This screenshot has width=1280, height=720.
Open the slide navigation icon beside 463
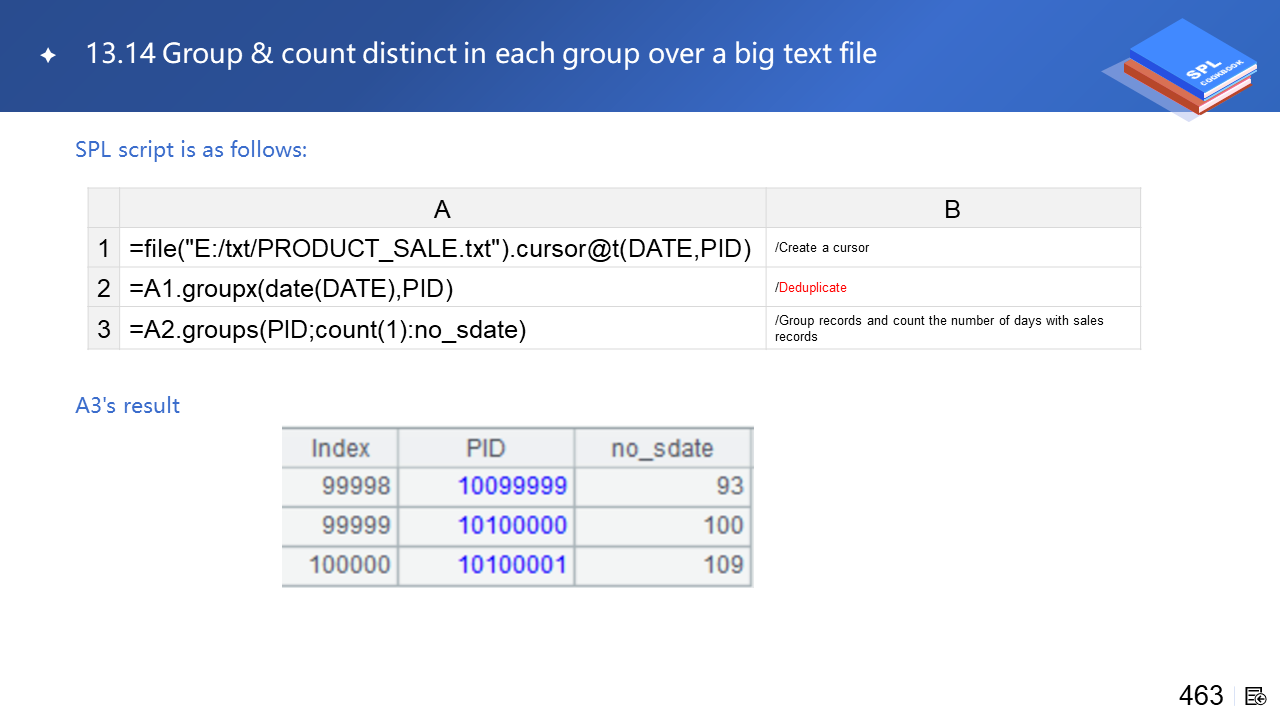click(1256, 696)
